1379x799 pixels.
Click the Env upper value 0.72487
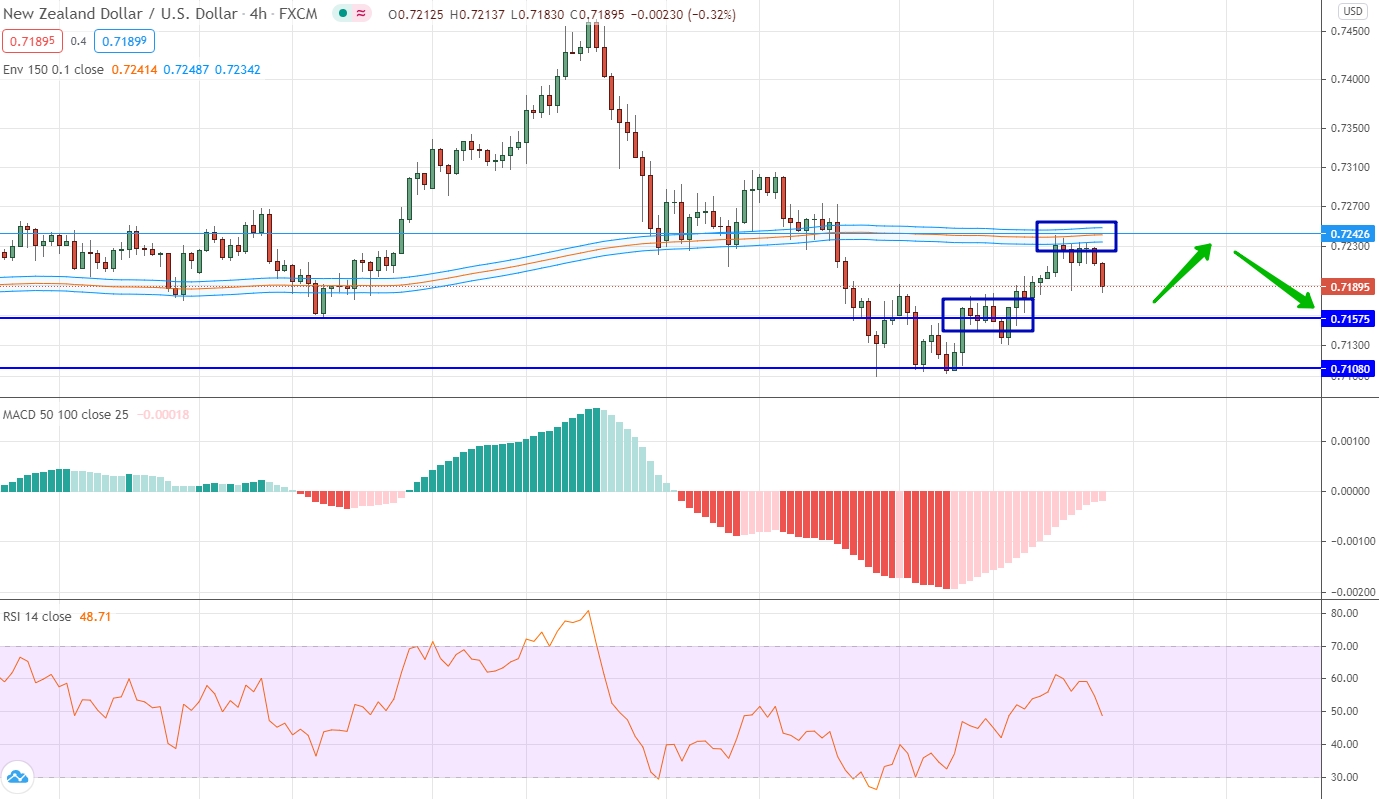tap(184, 69)
